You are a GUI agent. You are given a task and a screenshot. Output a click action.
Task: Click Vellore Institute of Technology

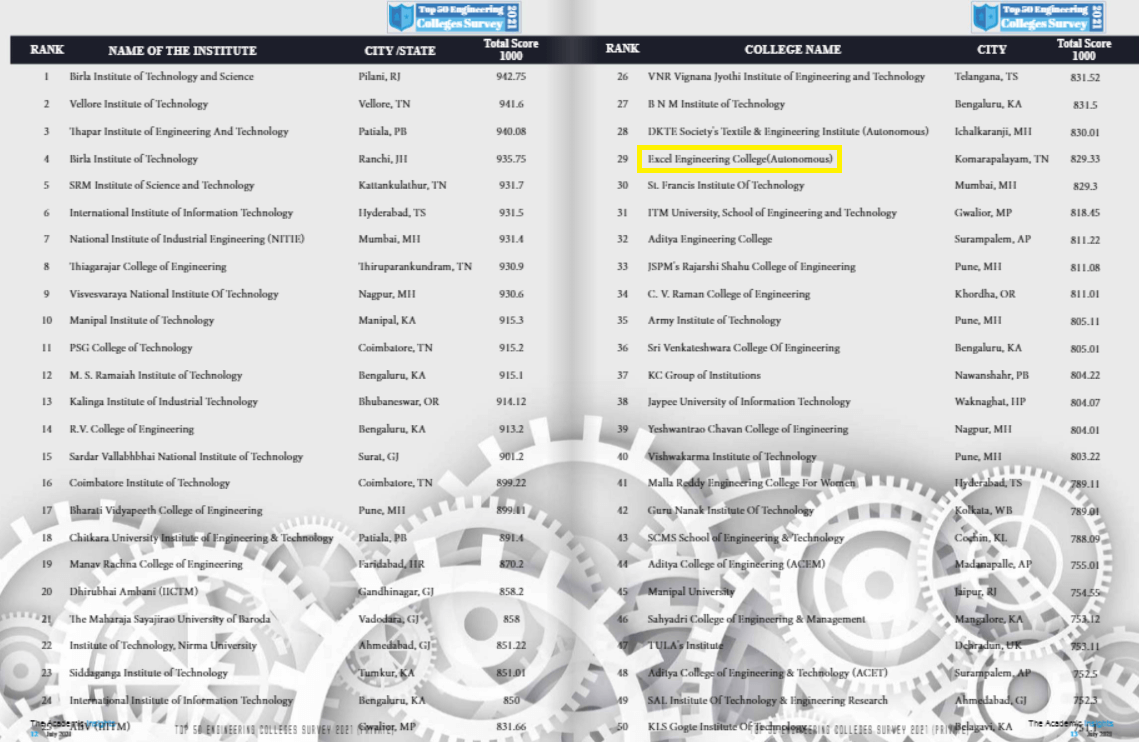139,104
